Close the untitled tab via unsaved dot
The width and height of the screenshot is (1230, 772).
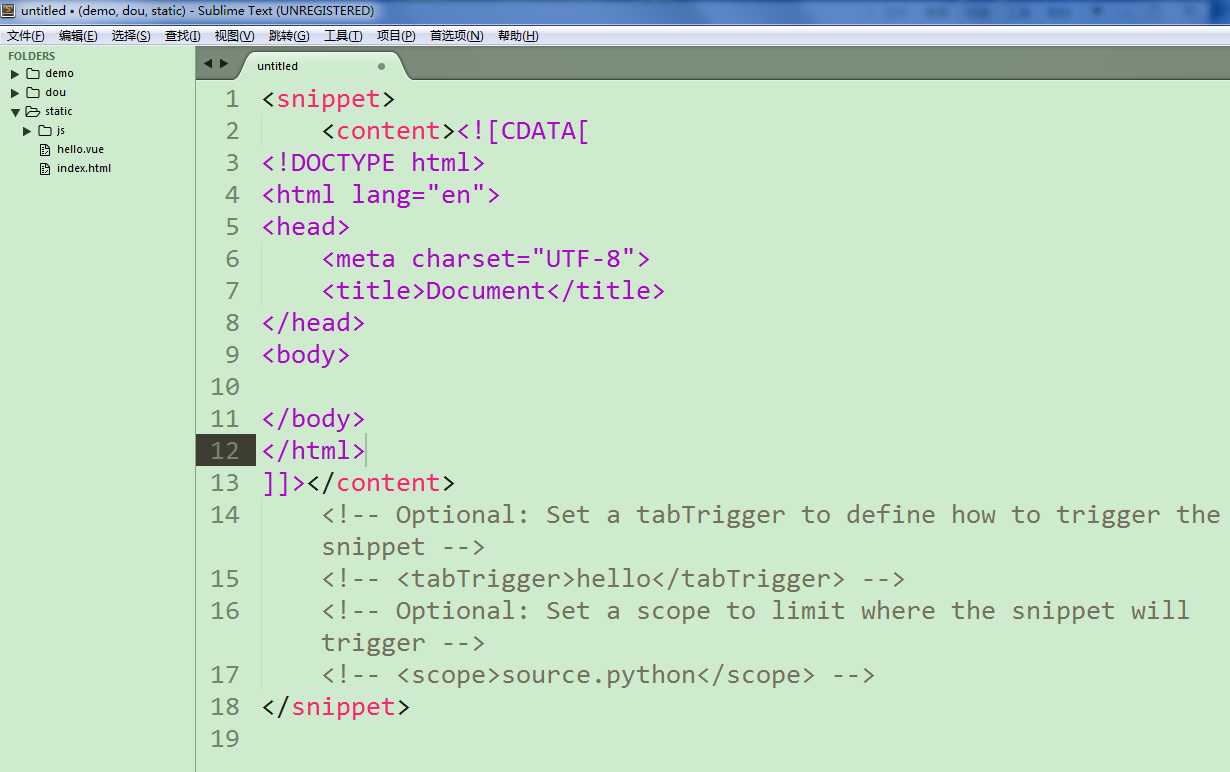point(381,66)
